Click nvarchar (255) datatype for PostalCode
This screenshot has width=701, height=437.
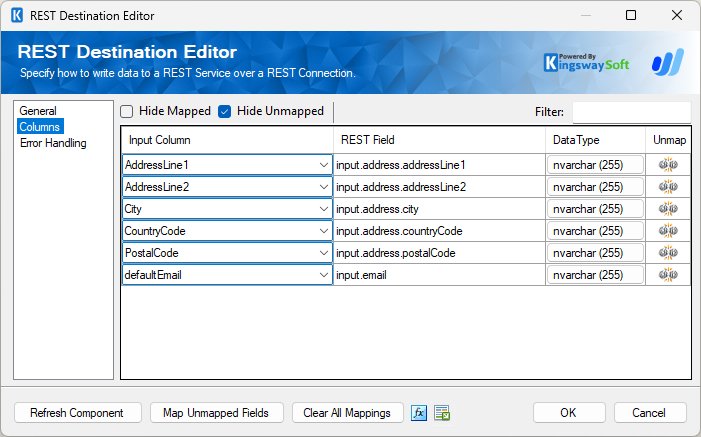[595, 252]
